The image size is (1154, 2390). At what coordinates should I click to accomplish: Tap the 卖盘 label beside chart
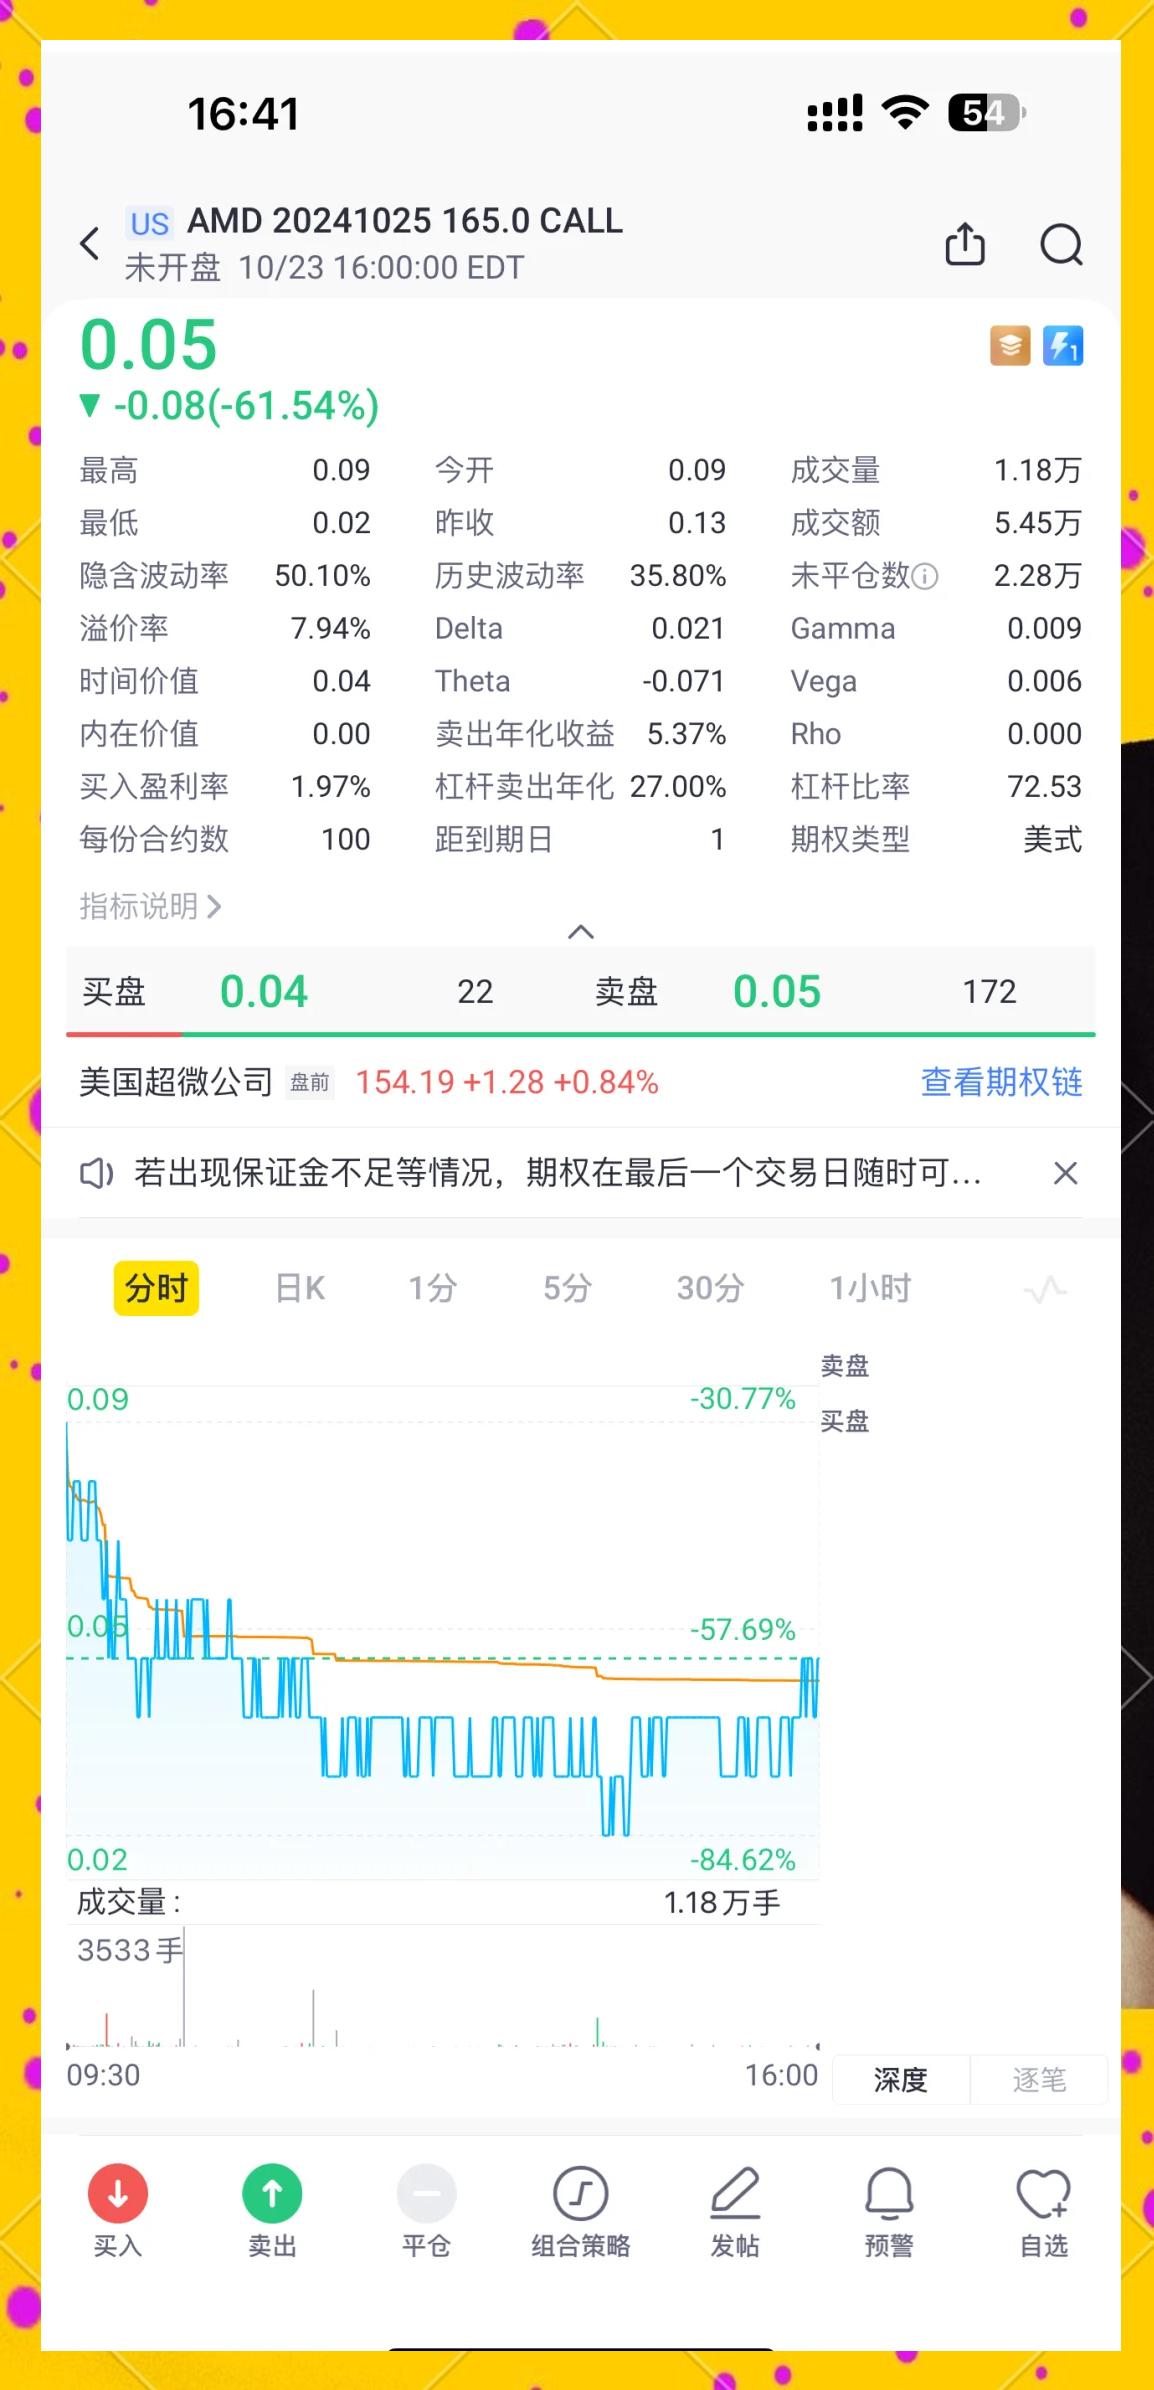[x=845, y=1366]
